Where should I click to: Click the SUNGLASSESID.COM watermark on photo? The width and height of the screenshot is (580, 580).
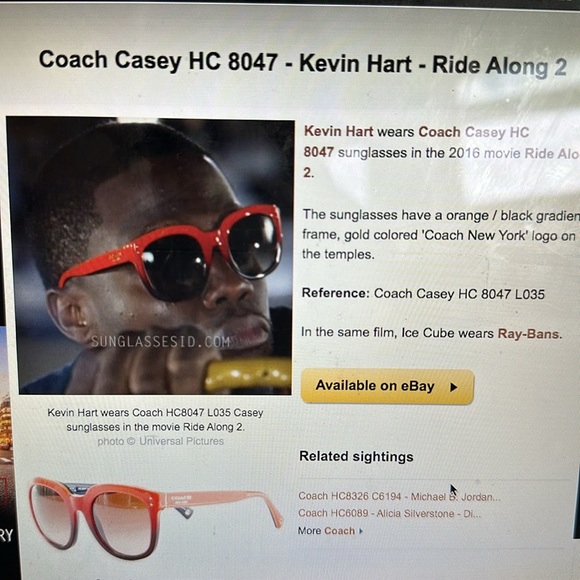(161, 342)
